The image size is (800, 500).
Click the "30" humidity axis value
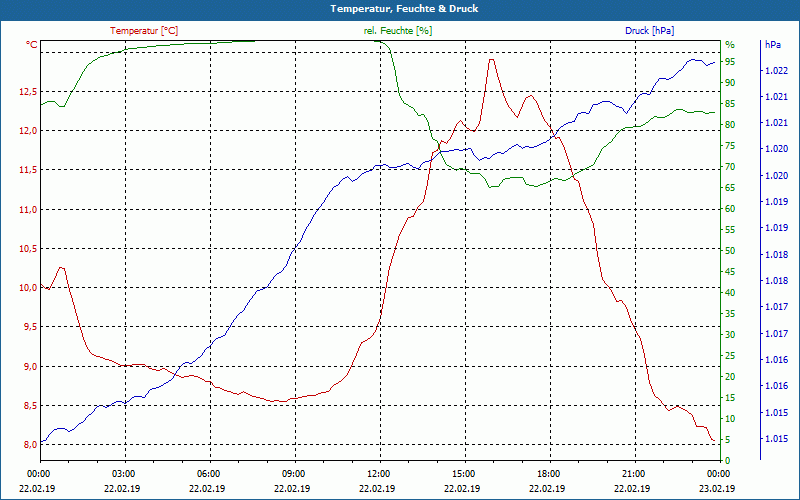coord(730,335)
